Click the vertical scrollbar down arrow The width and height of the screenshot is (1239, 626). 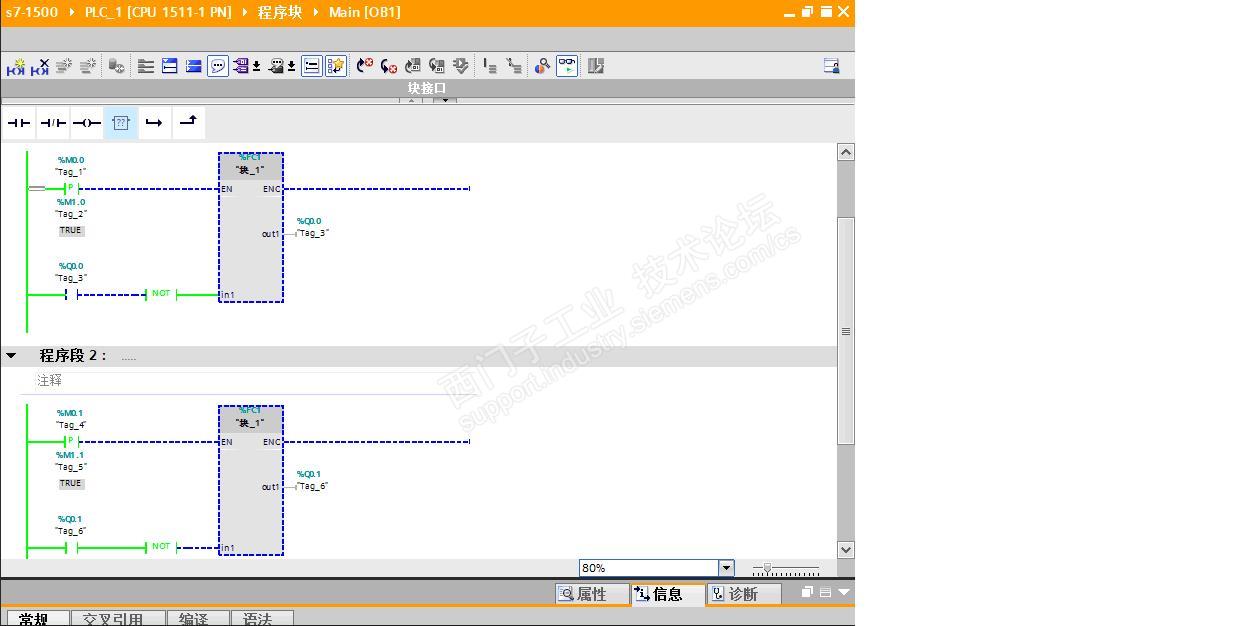(845, 549)
